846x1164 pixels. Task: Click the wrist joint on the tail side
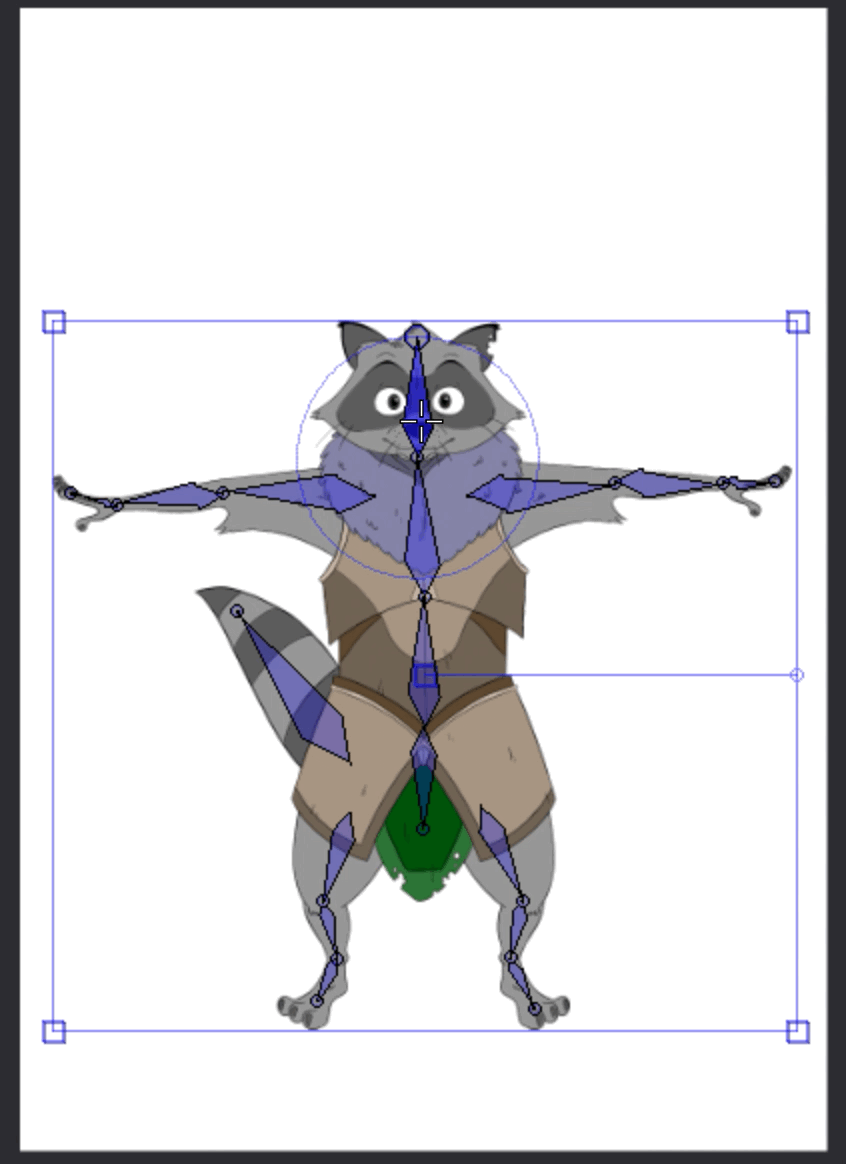point(117,505)
